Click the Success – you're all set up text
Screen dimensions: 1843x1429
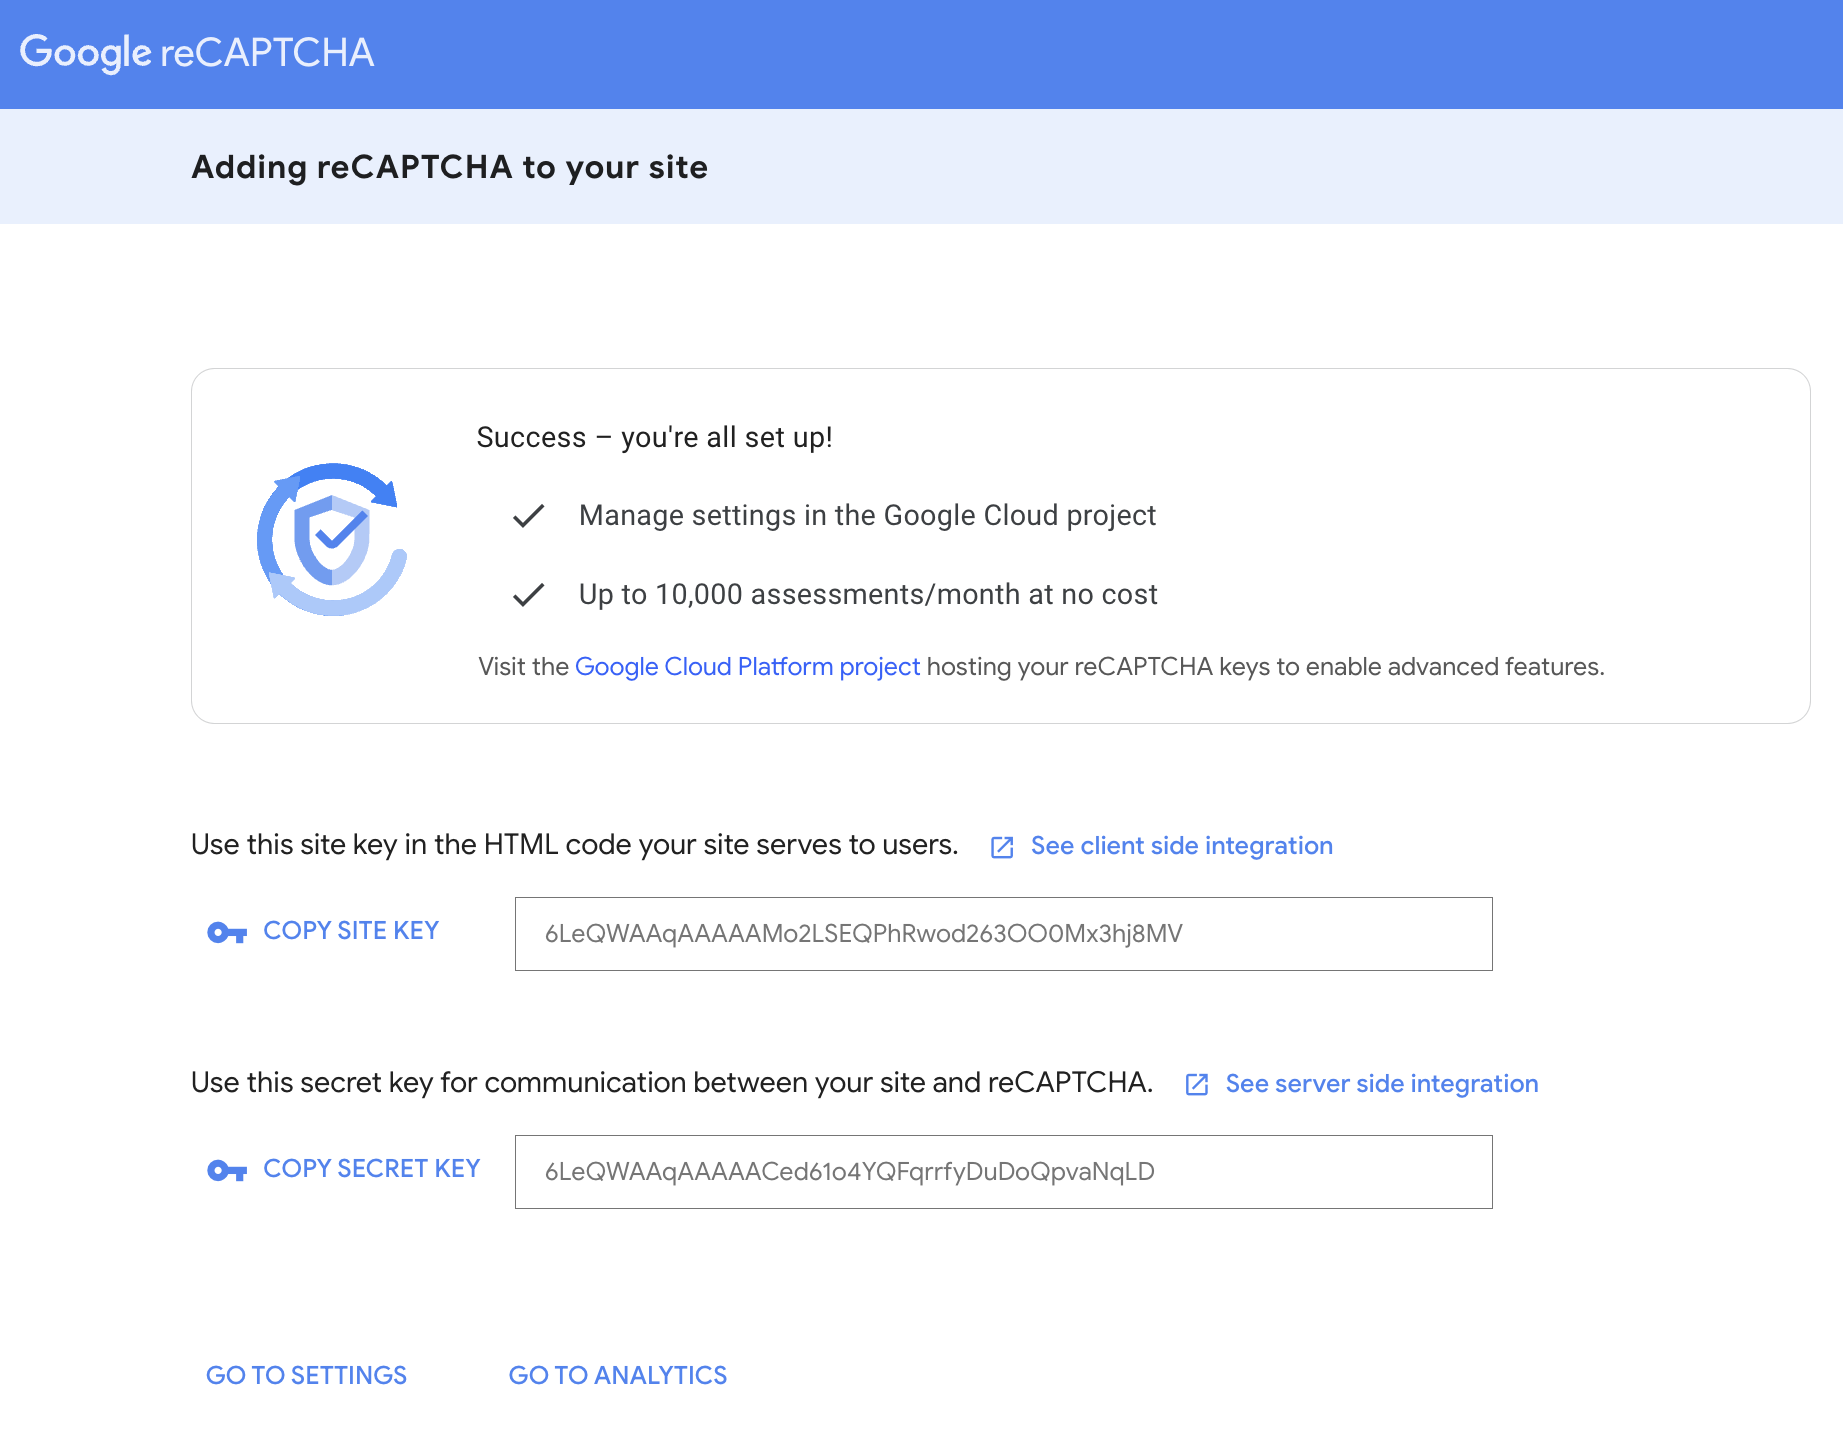click(655, 437)
